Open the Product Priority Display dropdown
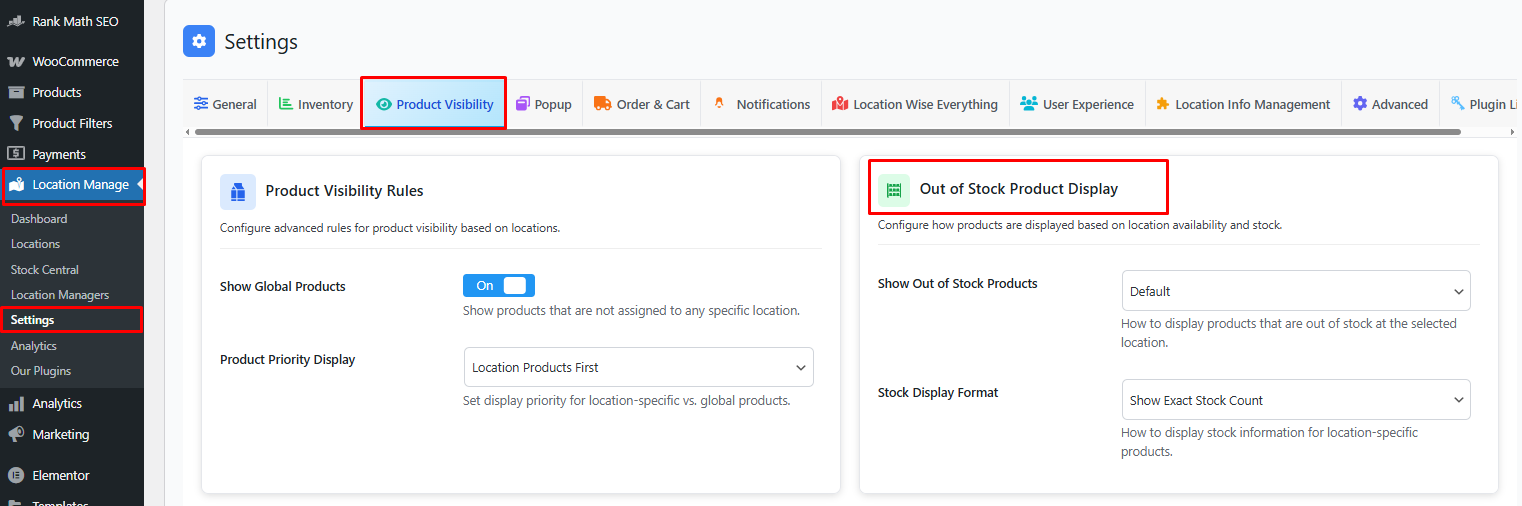The image size is (1522, 506). 639,367
